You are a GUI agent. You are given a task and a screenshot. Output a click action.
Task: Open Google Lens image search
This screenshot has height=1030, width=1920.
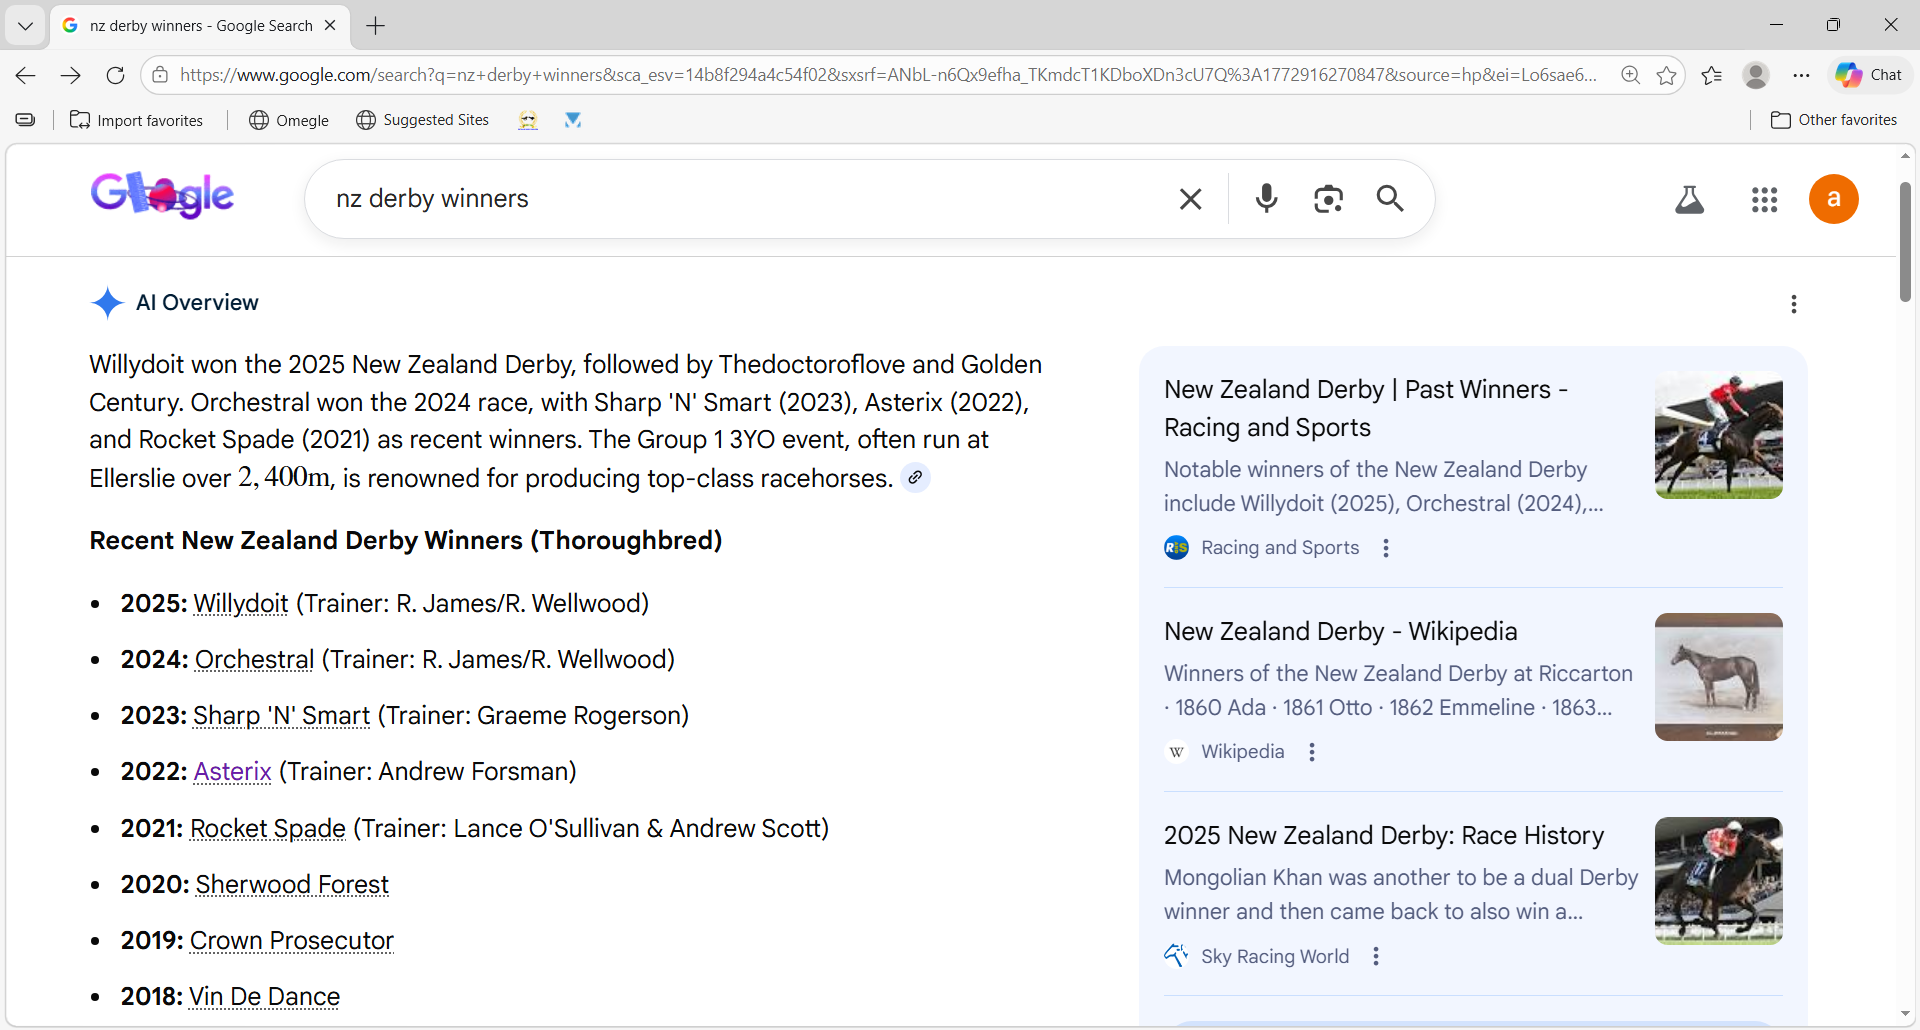point(1328,199)
